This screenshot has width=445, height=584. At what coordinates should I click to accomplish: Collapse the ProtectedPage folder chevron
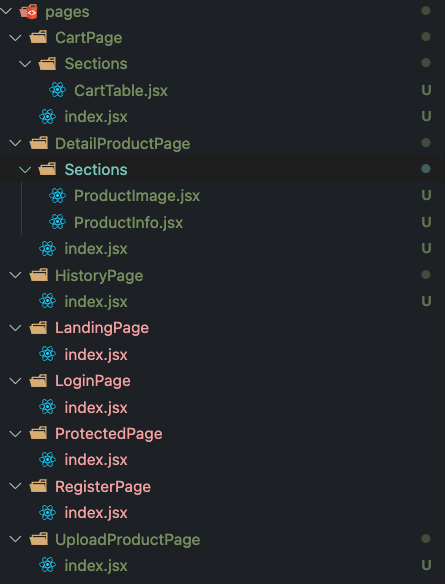[x=15, y=434]
